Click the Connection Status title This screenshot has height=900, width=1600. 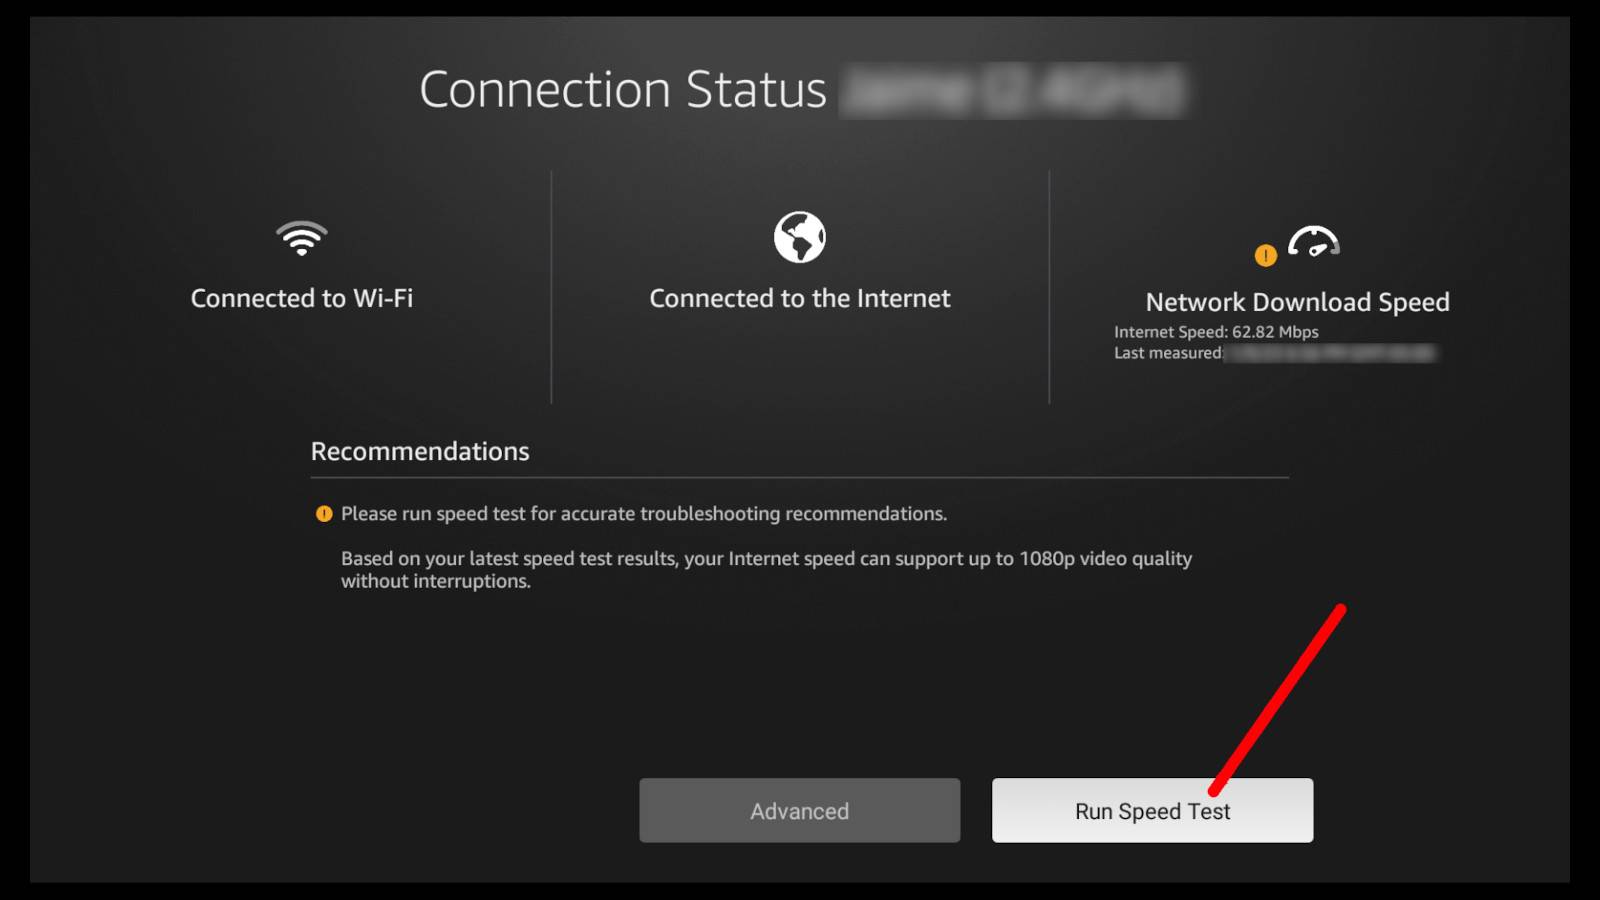(623, 90)
